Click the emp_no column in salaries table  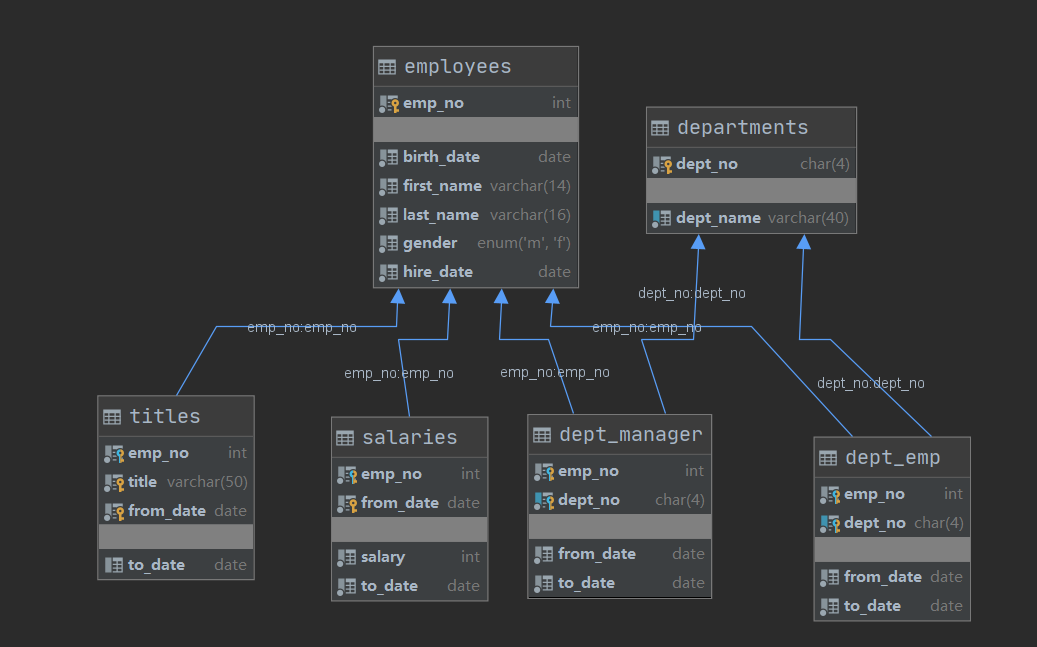tap(409, 474)
